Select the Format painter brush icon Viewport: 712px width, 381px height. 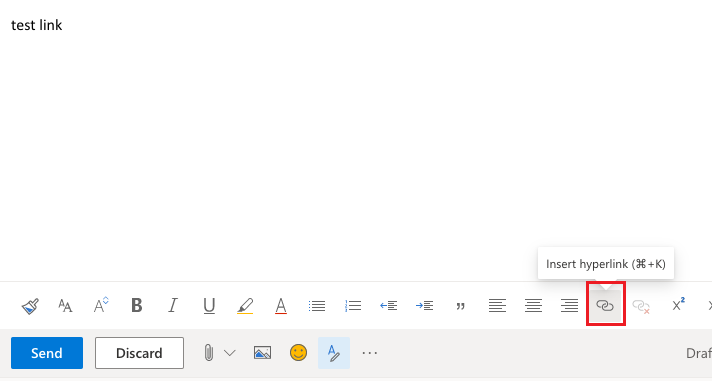tap(30, 306)
